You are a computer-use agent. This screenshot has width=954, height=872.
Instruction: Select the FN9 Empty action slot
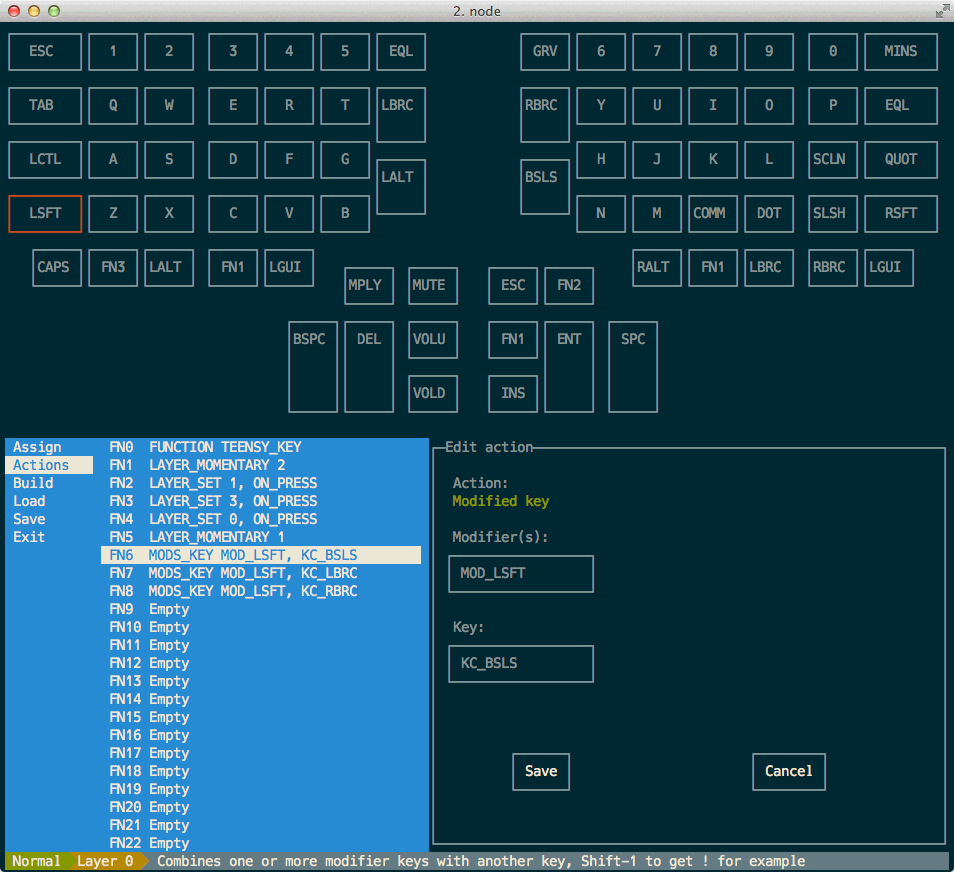[x=150, y=609]
